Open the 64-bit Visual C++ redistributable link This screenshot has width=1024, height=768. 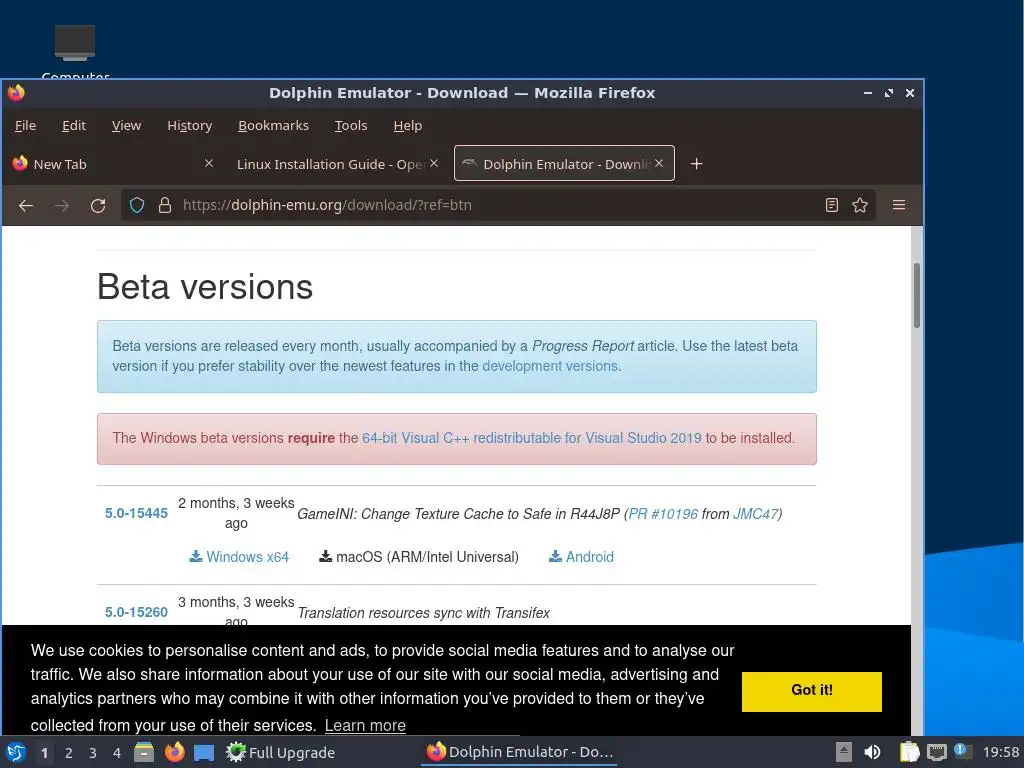(532, 438)
